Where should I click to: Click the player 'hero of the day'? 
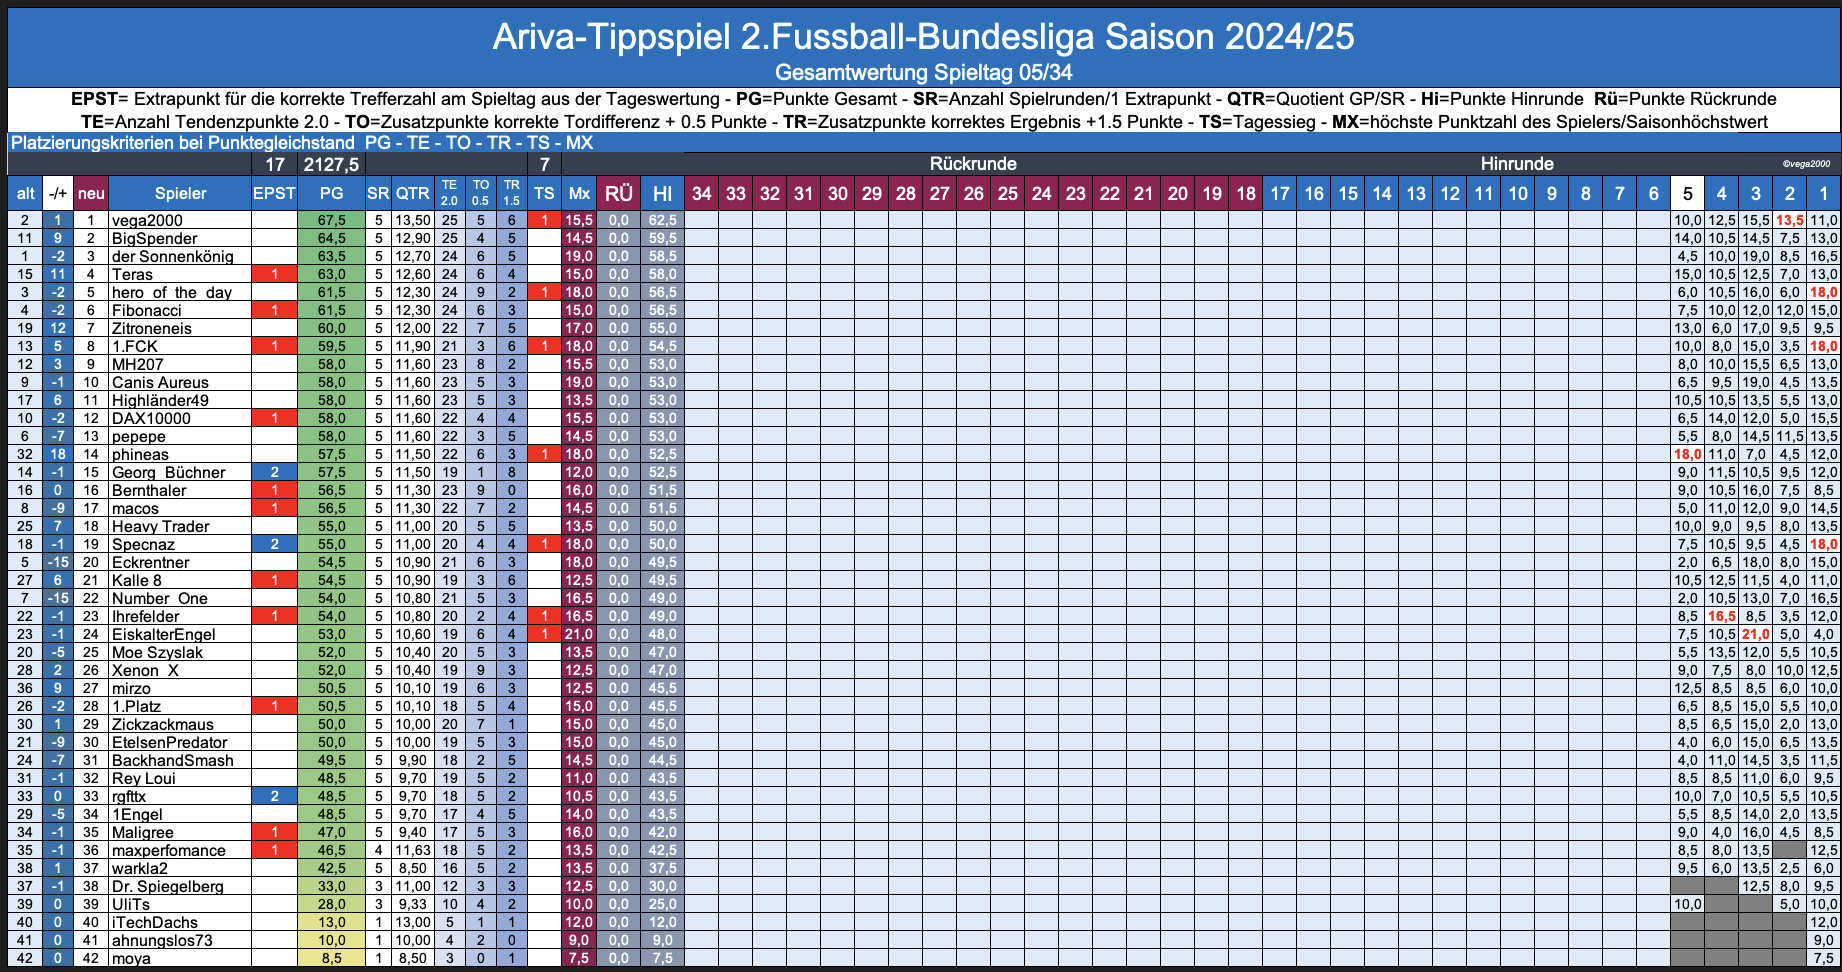tap(172, 292)
